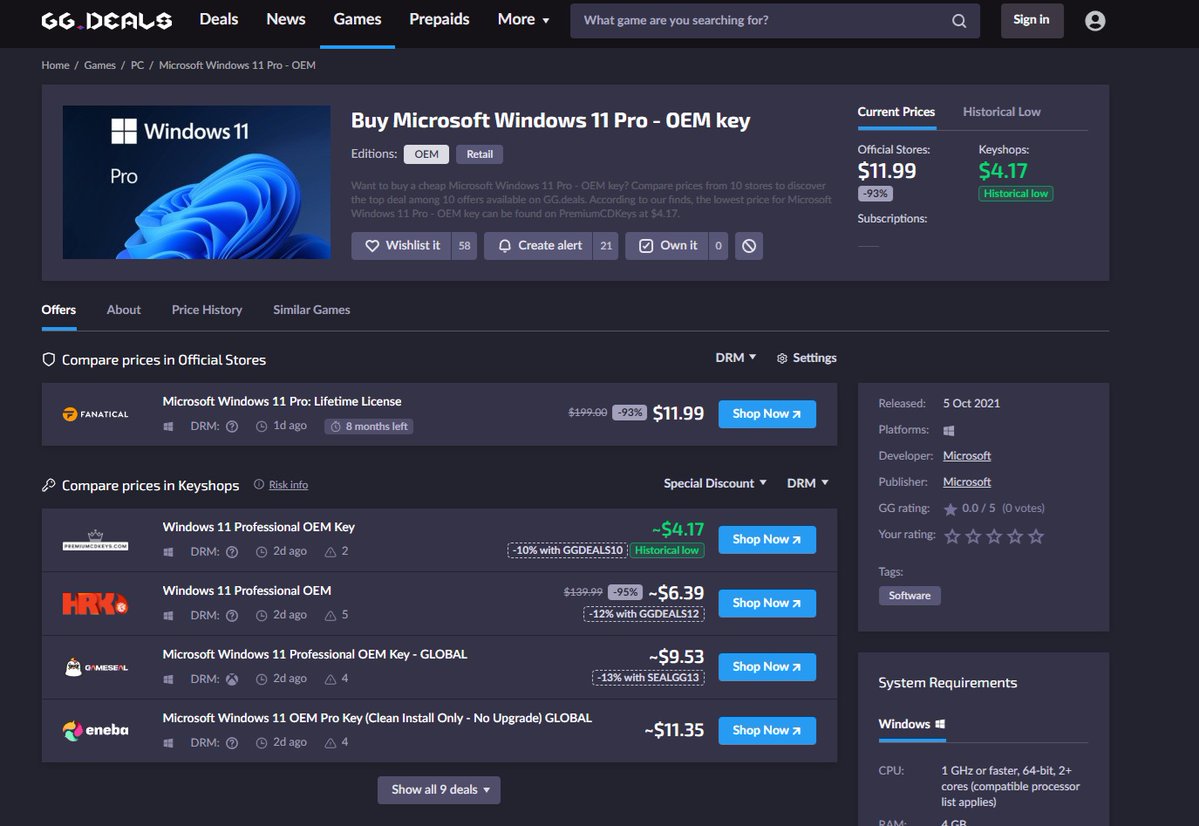Click Shop Now for Gameseal offer
Screen dimensions: 1199x826
[x=767, y=667]
